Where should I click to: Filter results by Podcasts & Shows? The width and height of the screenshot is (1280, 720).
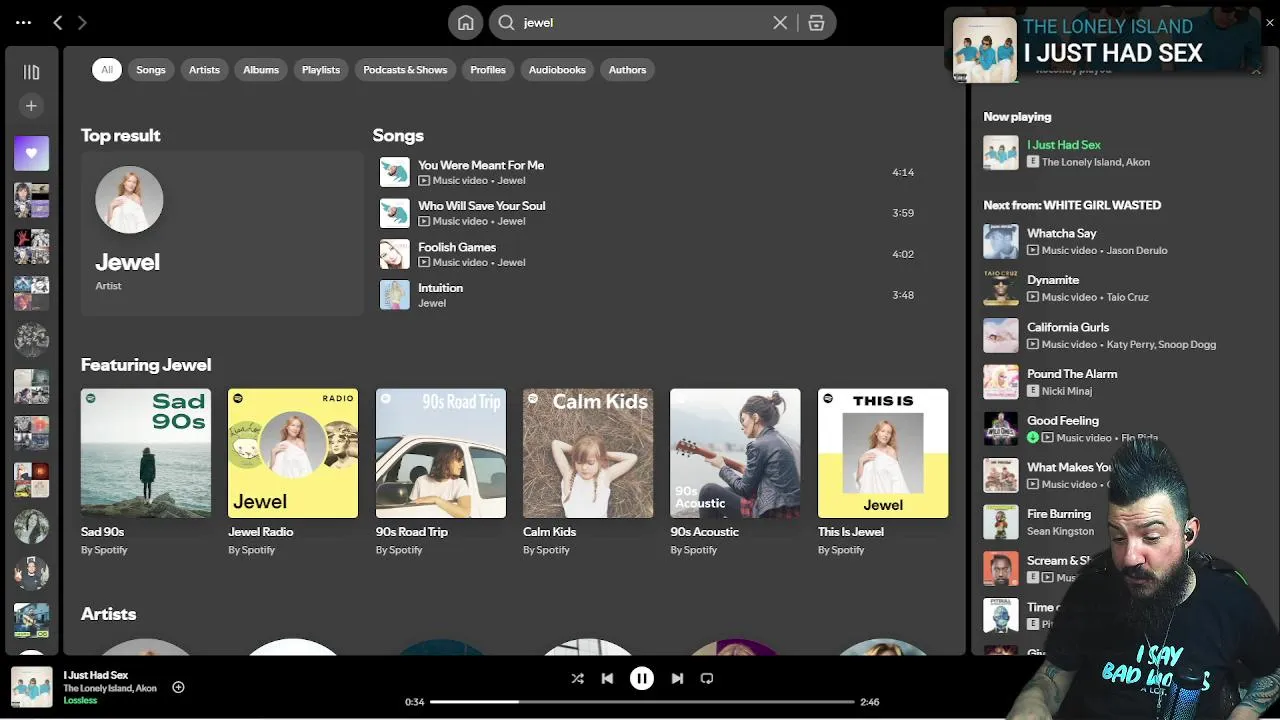(x=405, y=70)
